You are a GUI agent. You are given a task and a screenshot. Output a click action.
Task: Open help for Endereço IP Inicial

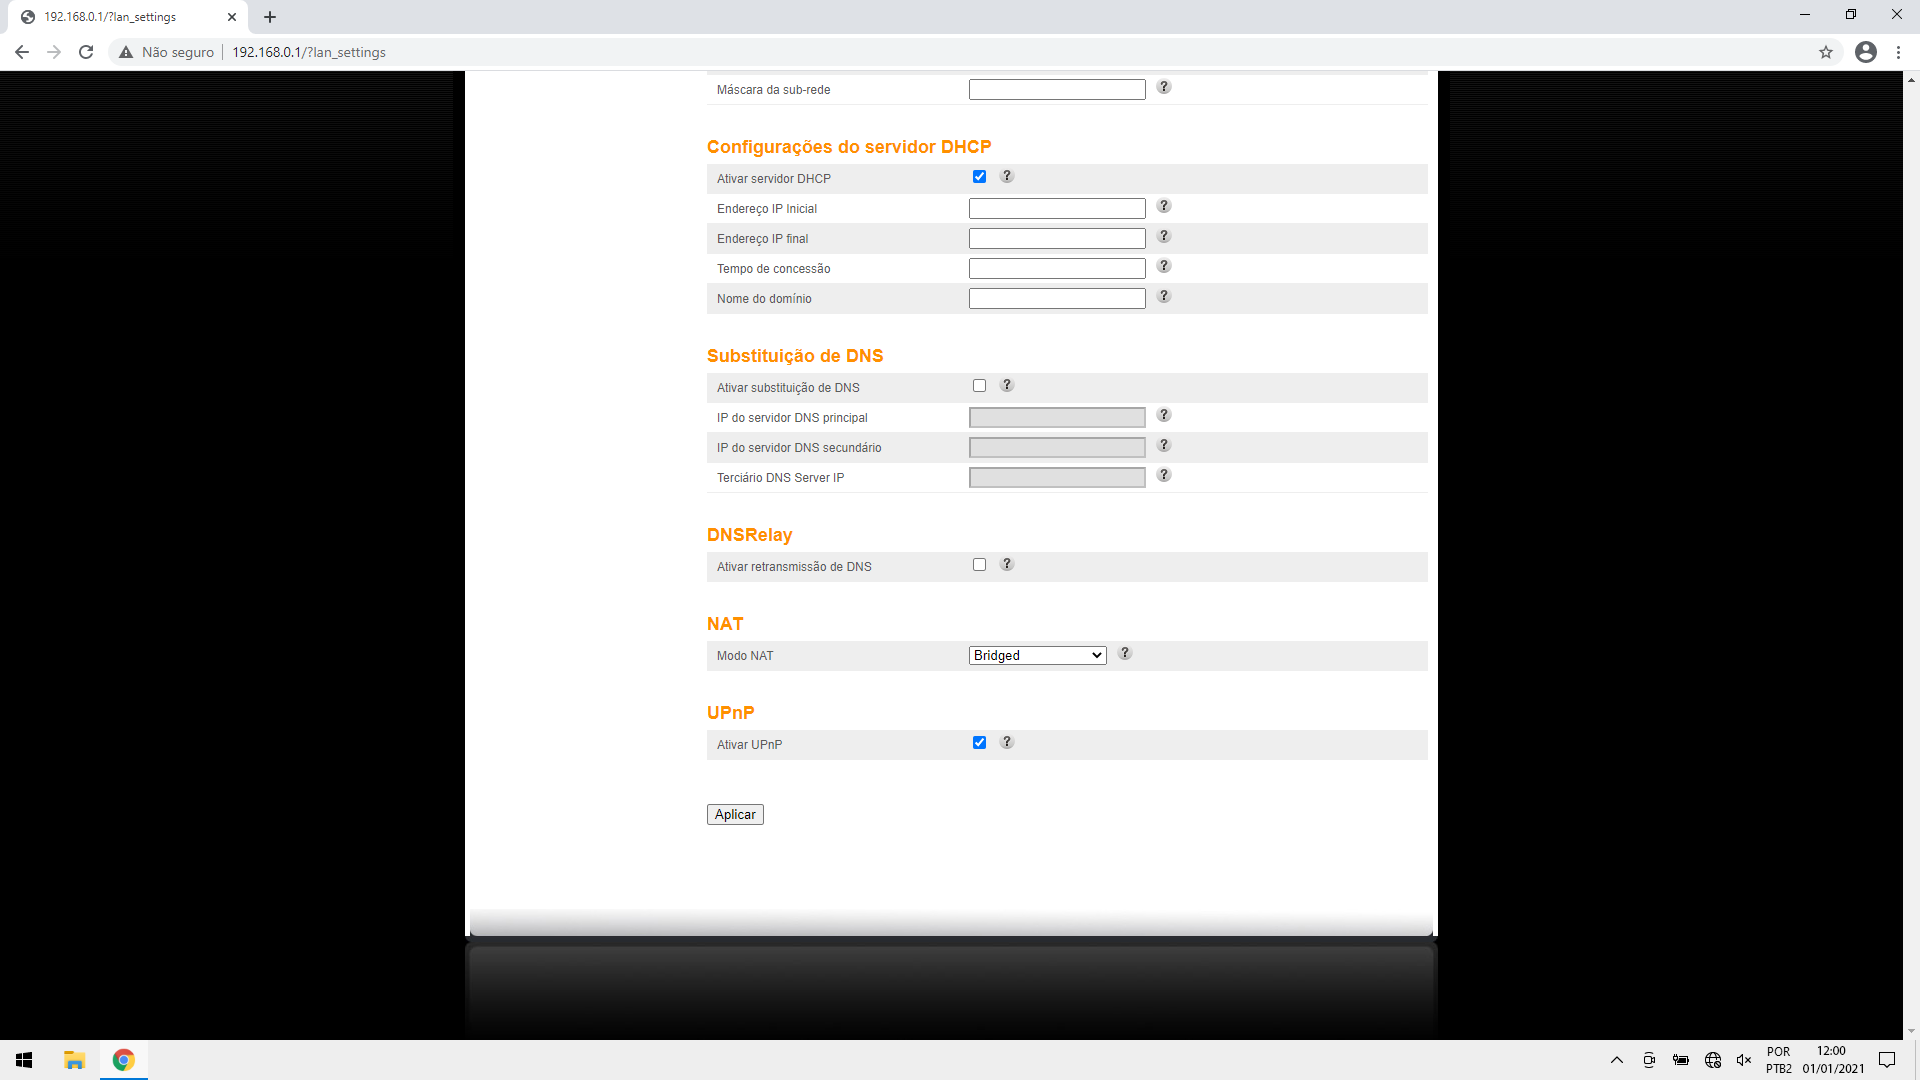coord(1164,206)
